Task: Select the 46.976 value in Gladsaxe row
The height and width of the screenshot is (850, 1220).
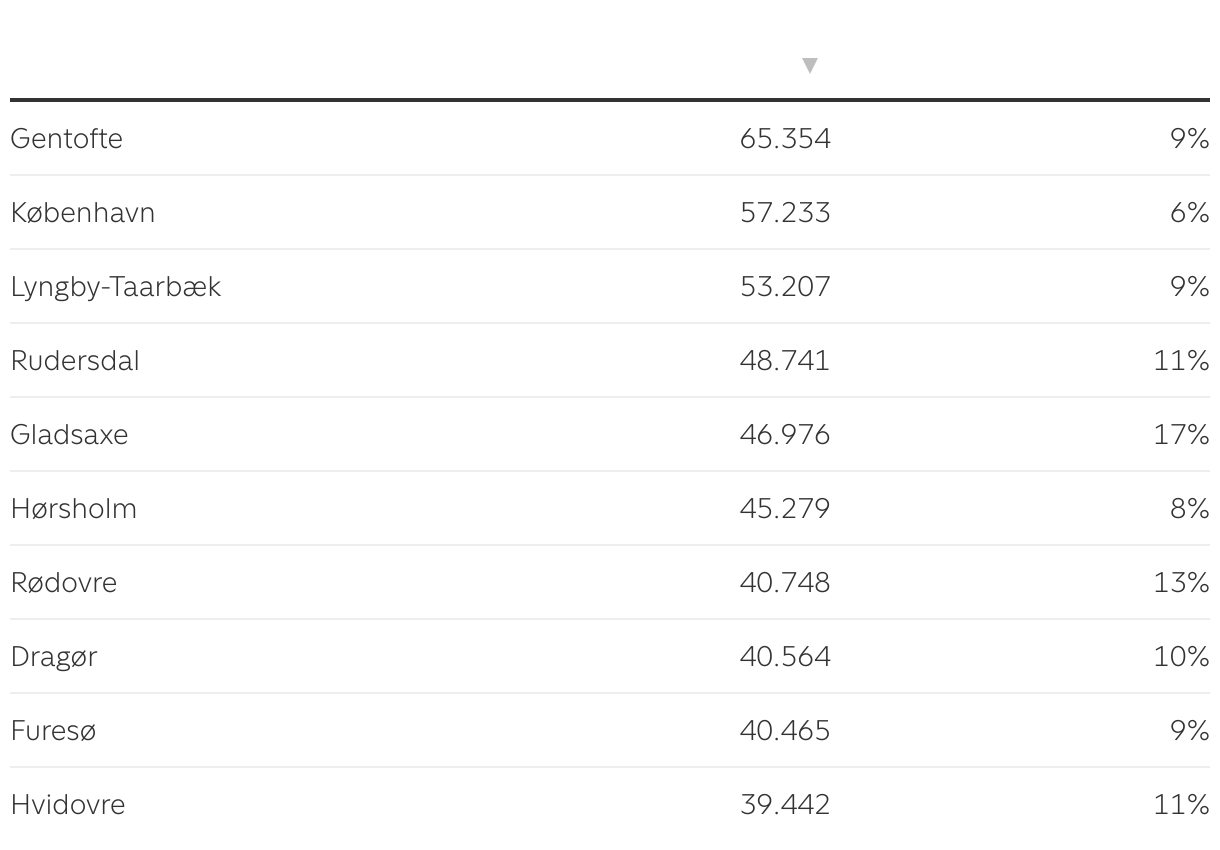Action: (785, 434)
